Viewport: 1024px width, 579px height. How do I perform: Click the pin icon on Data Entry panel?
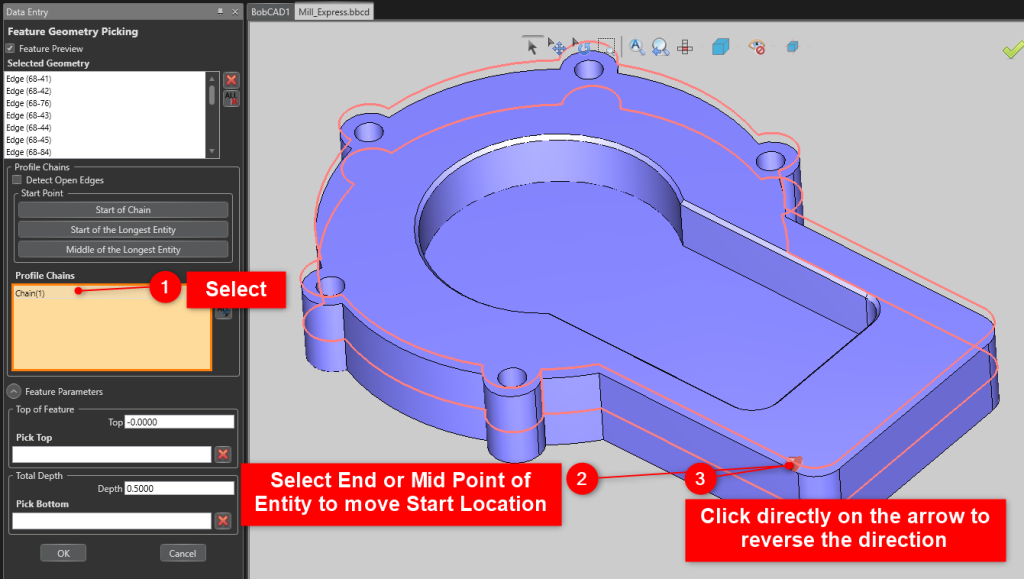pos(222,11)
